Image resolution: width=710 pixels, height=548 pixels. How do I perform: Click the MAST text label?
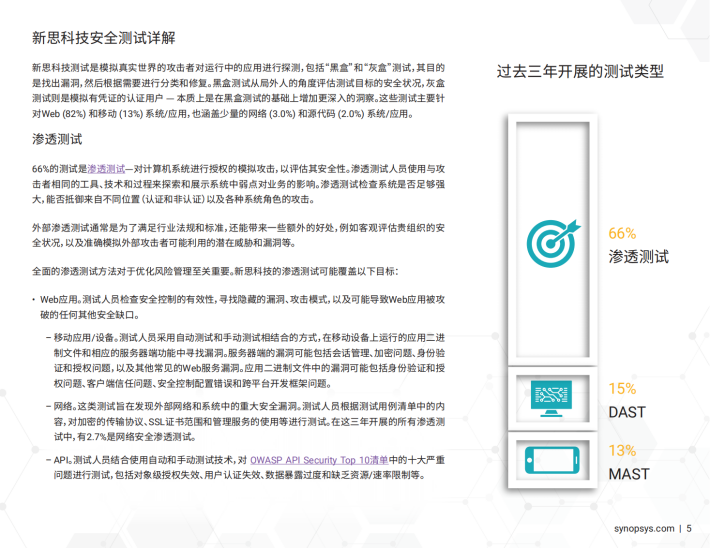628,474
